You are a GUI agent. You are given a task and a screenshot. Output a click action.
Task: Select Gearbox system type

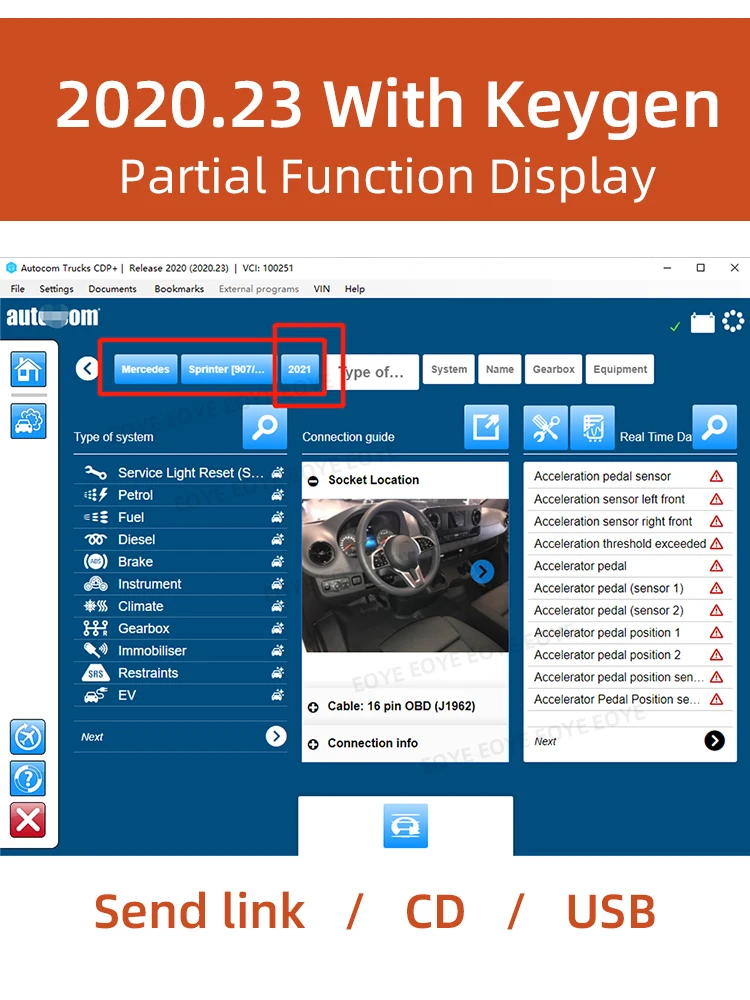(x=180, y=629)
